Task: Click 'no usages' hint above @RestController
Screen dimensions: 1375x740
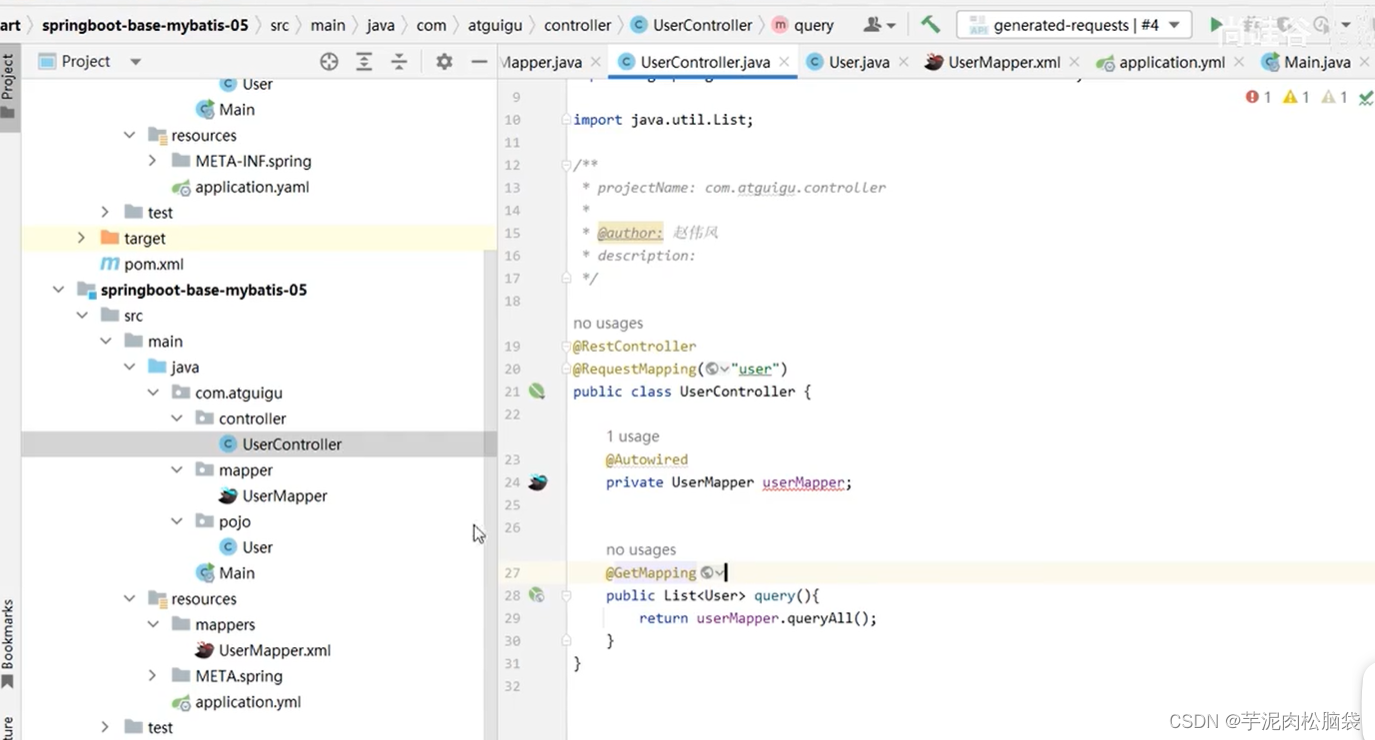Action: pyautogui.click(x=608, y=323)
